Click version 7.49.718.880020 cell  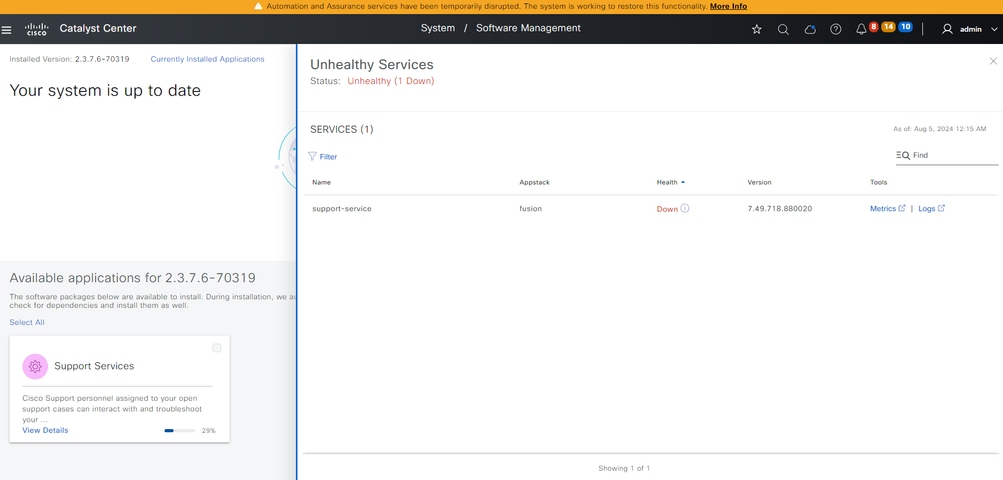pos(780,209)
